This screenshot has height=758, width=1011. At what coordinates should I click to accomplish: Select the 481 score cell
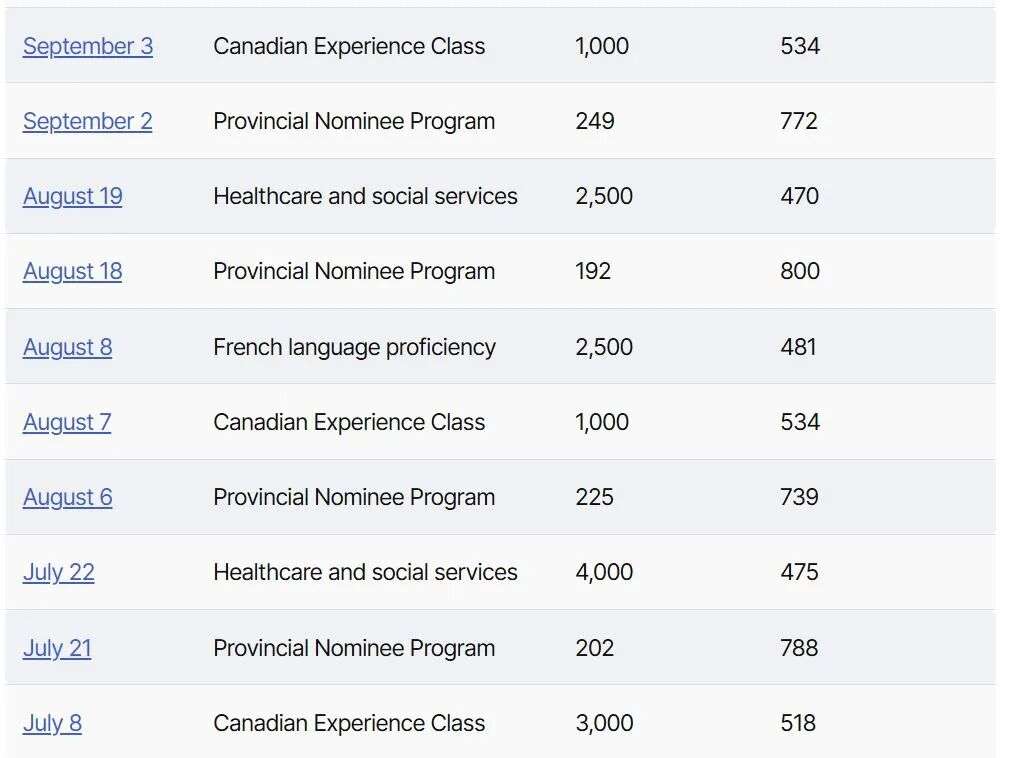pyautogui.click(x=798, y=347)
